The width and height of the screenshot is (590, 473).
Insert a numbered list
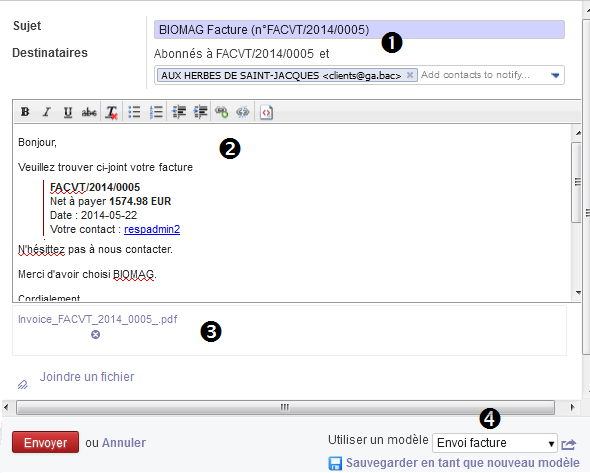pos(156,112)
